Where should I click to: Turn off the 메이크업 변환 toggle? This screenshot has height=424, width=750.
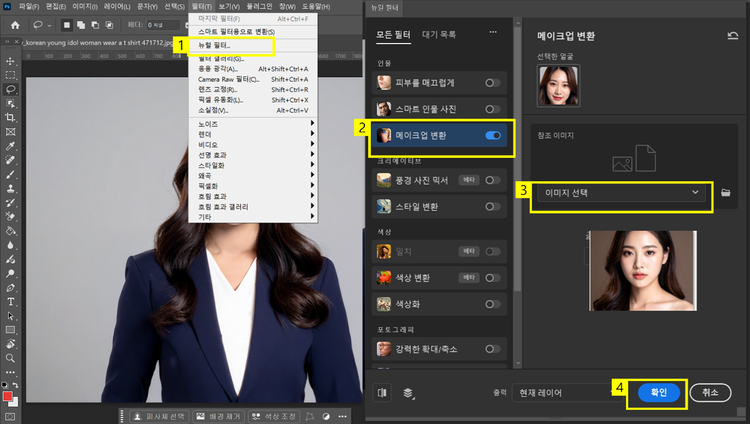[x=493, y=135]
